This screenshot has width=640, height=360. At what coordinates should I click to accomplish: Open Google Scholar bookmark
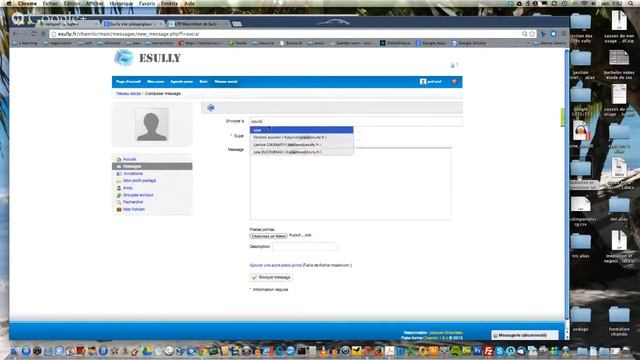pos(469,43)
